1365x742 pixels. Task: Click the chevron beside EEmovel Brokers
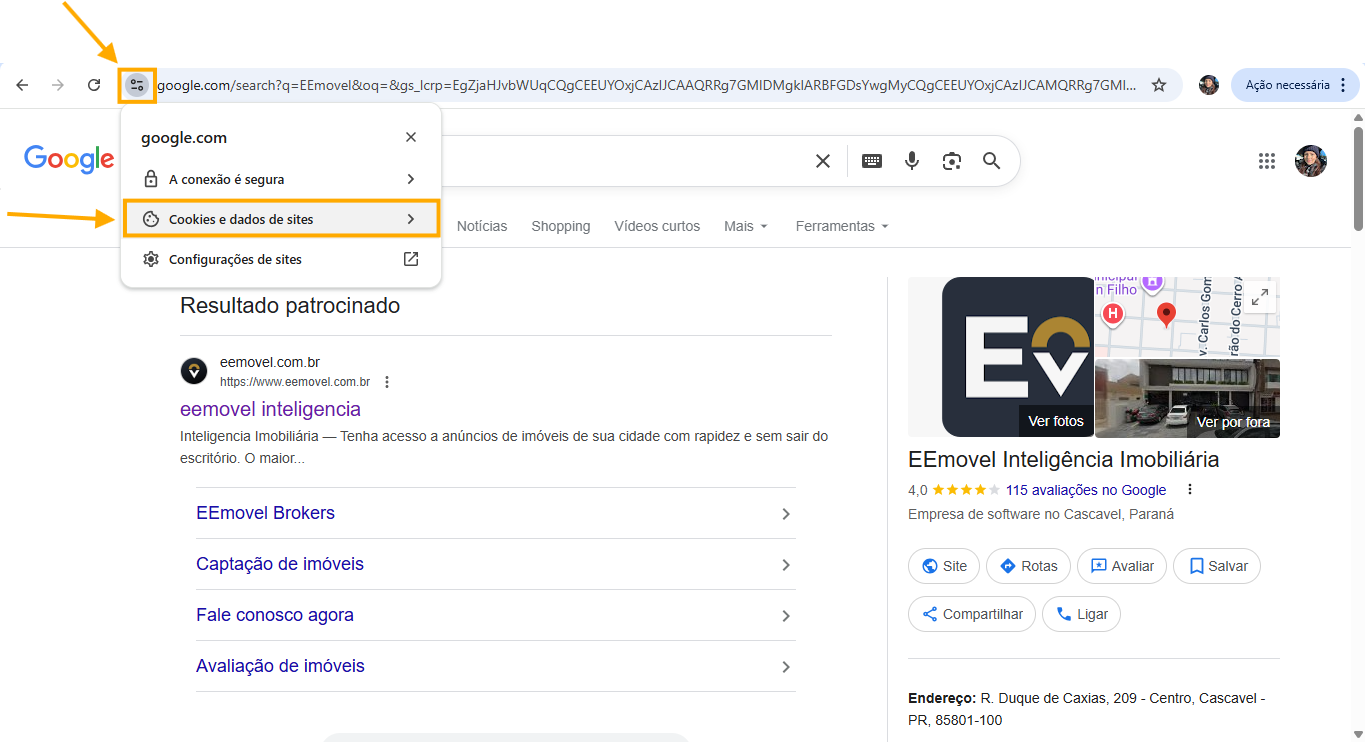[x=786, y=514]
